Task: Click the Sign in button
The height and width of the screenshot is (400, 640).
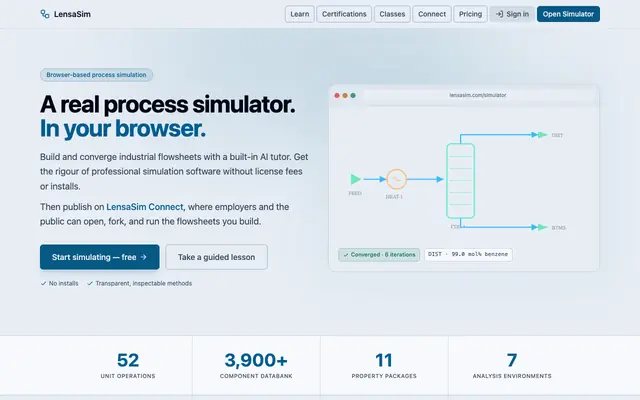Action: 512,14
